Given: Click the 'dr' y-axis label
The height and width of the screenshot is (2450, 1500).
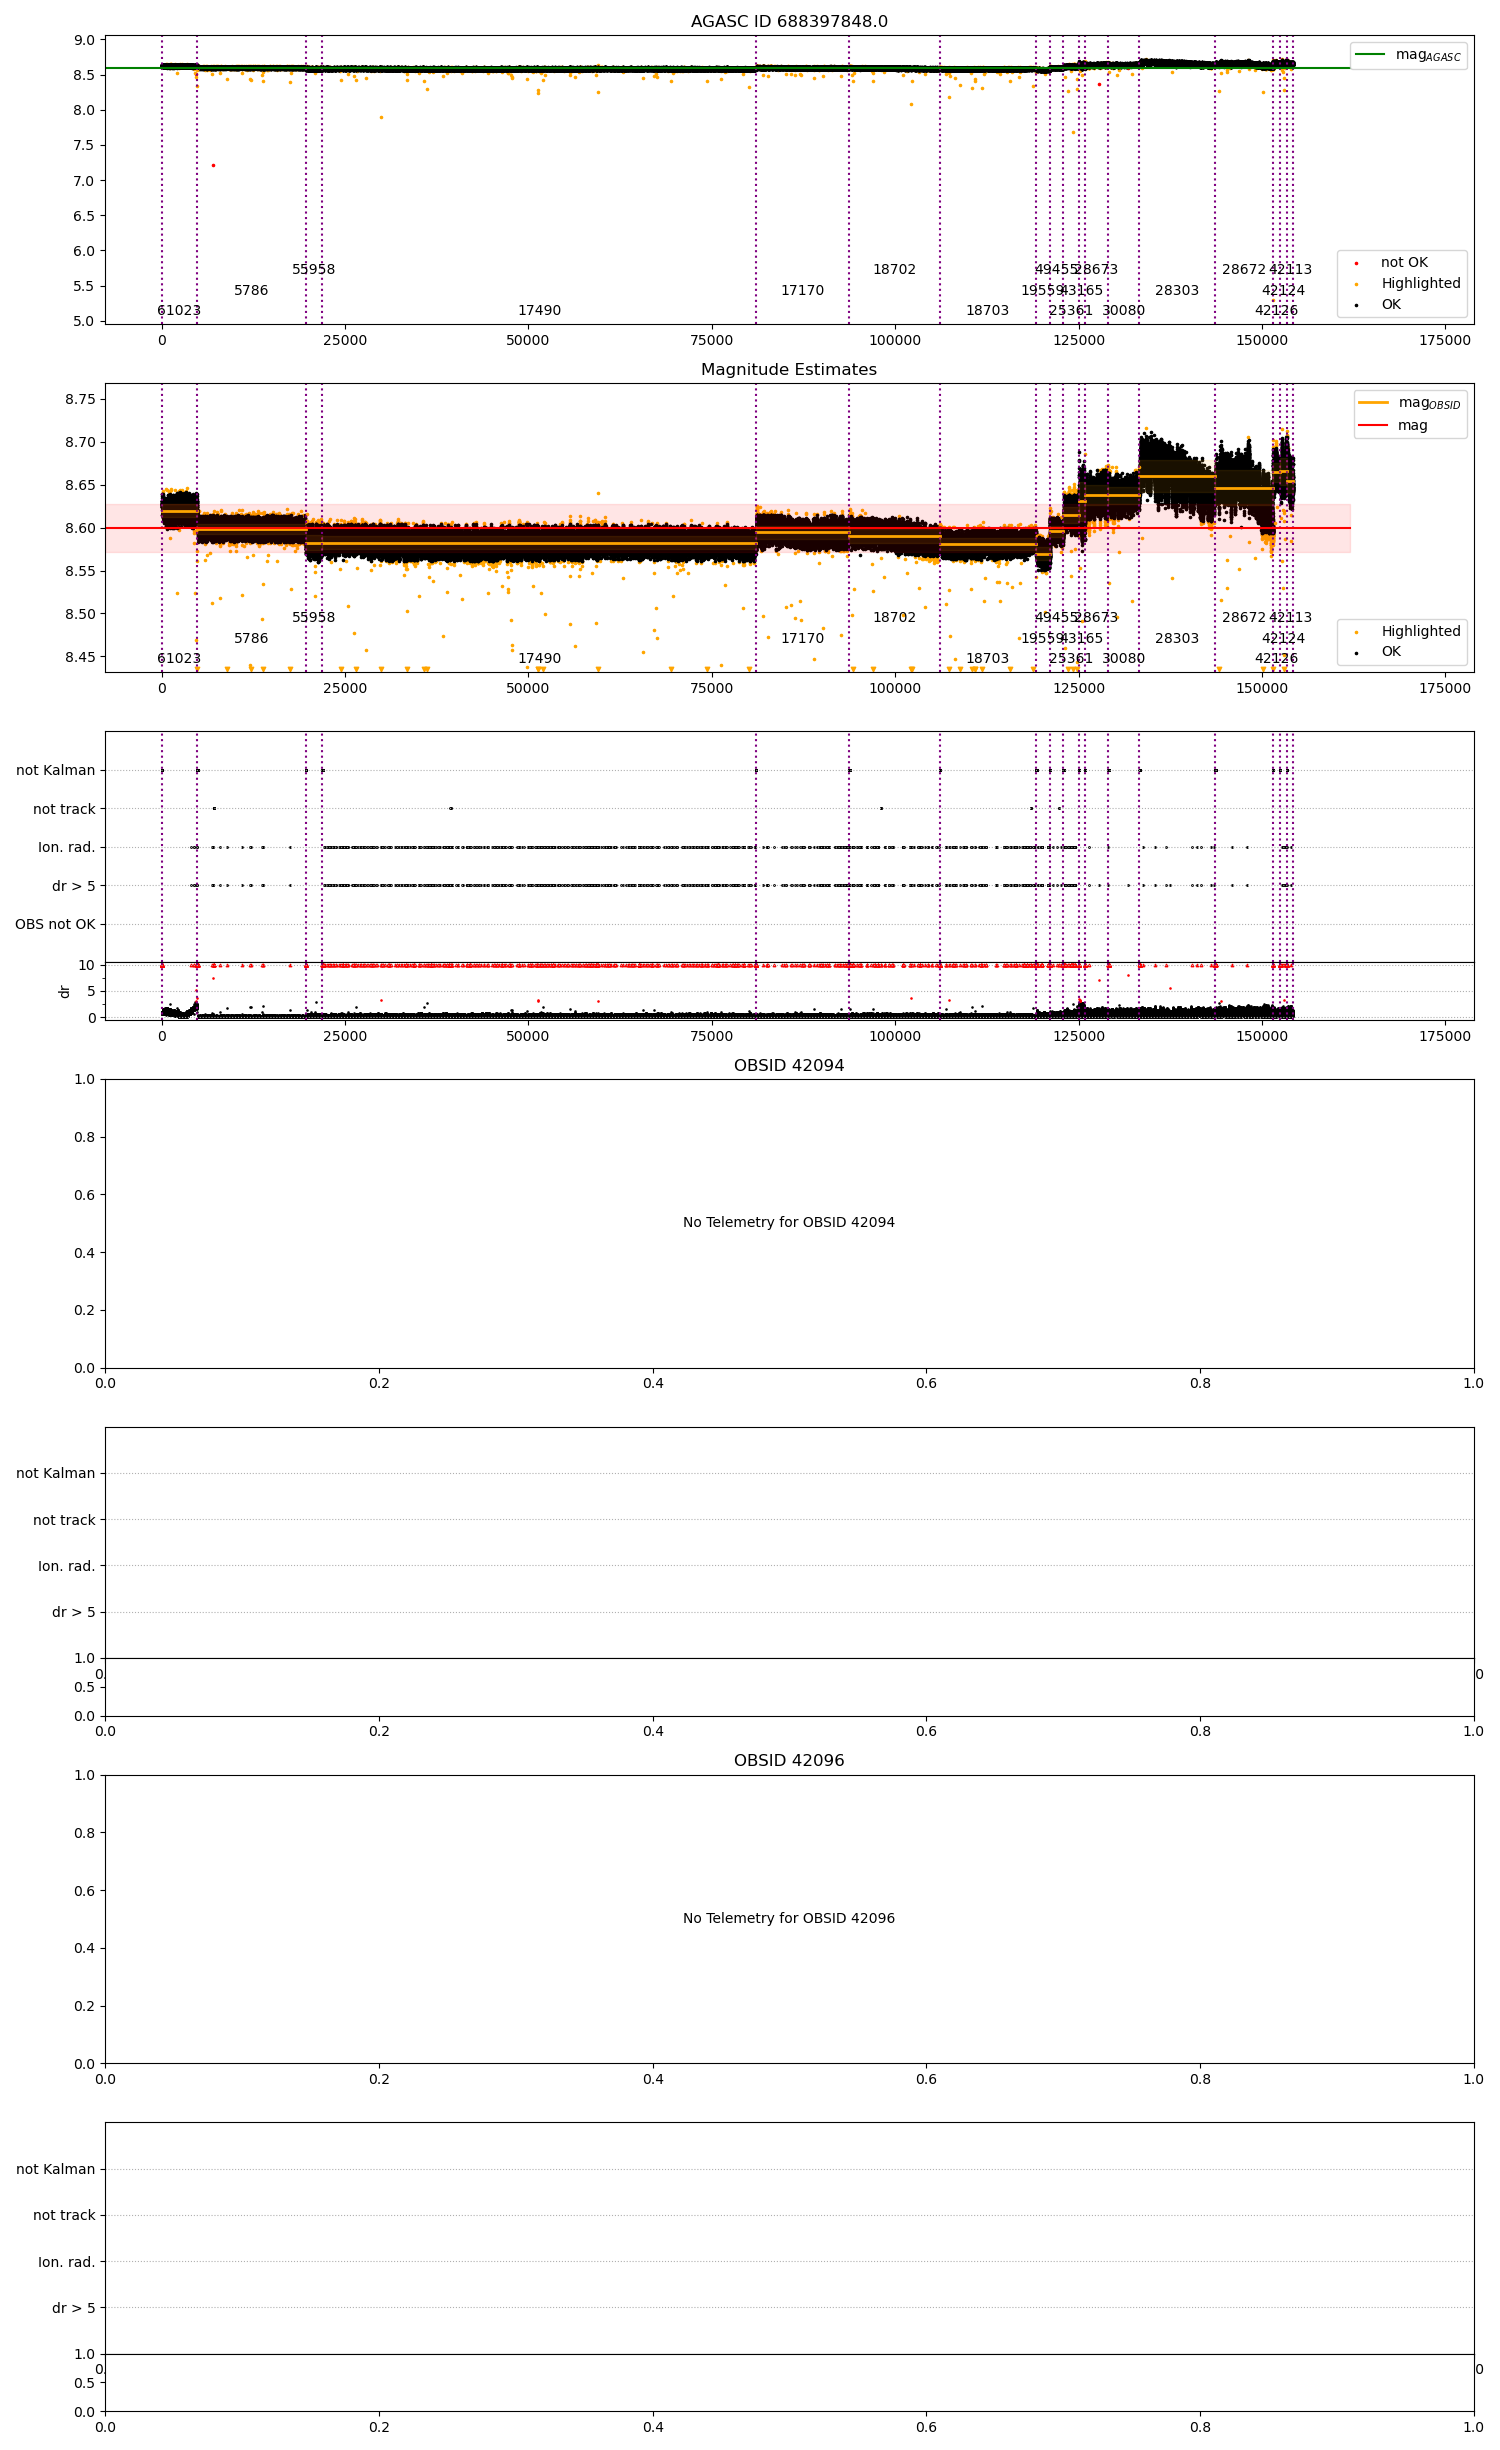Looking at the screenshot, I should pos(65,992).
